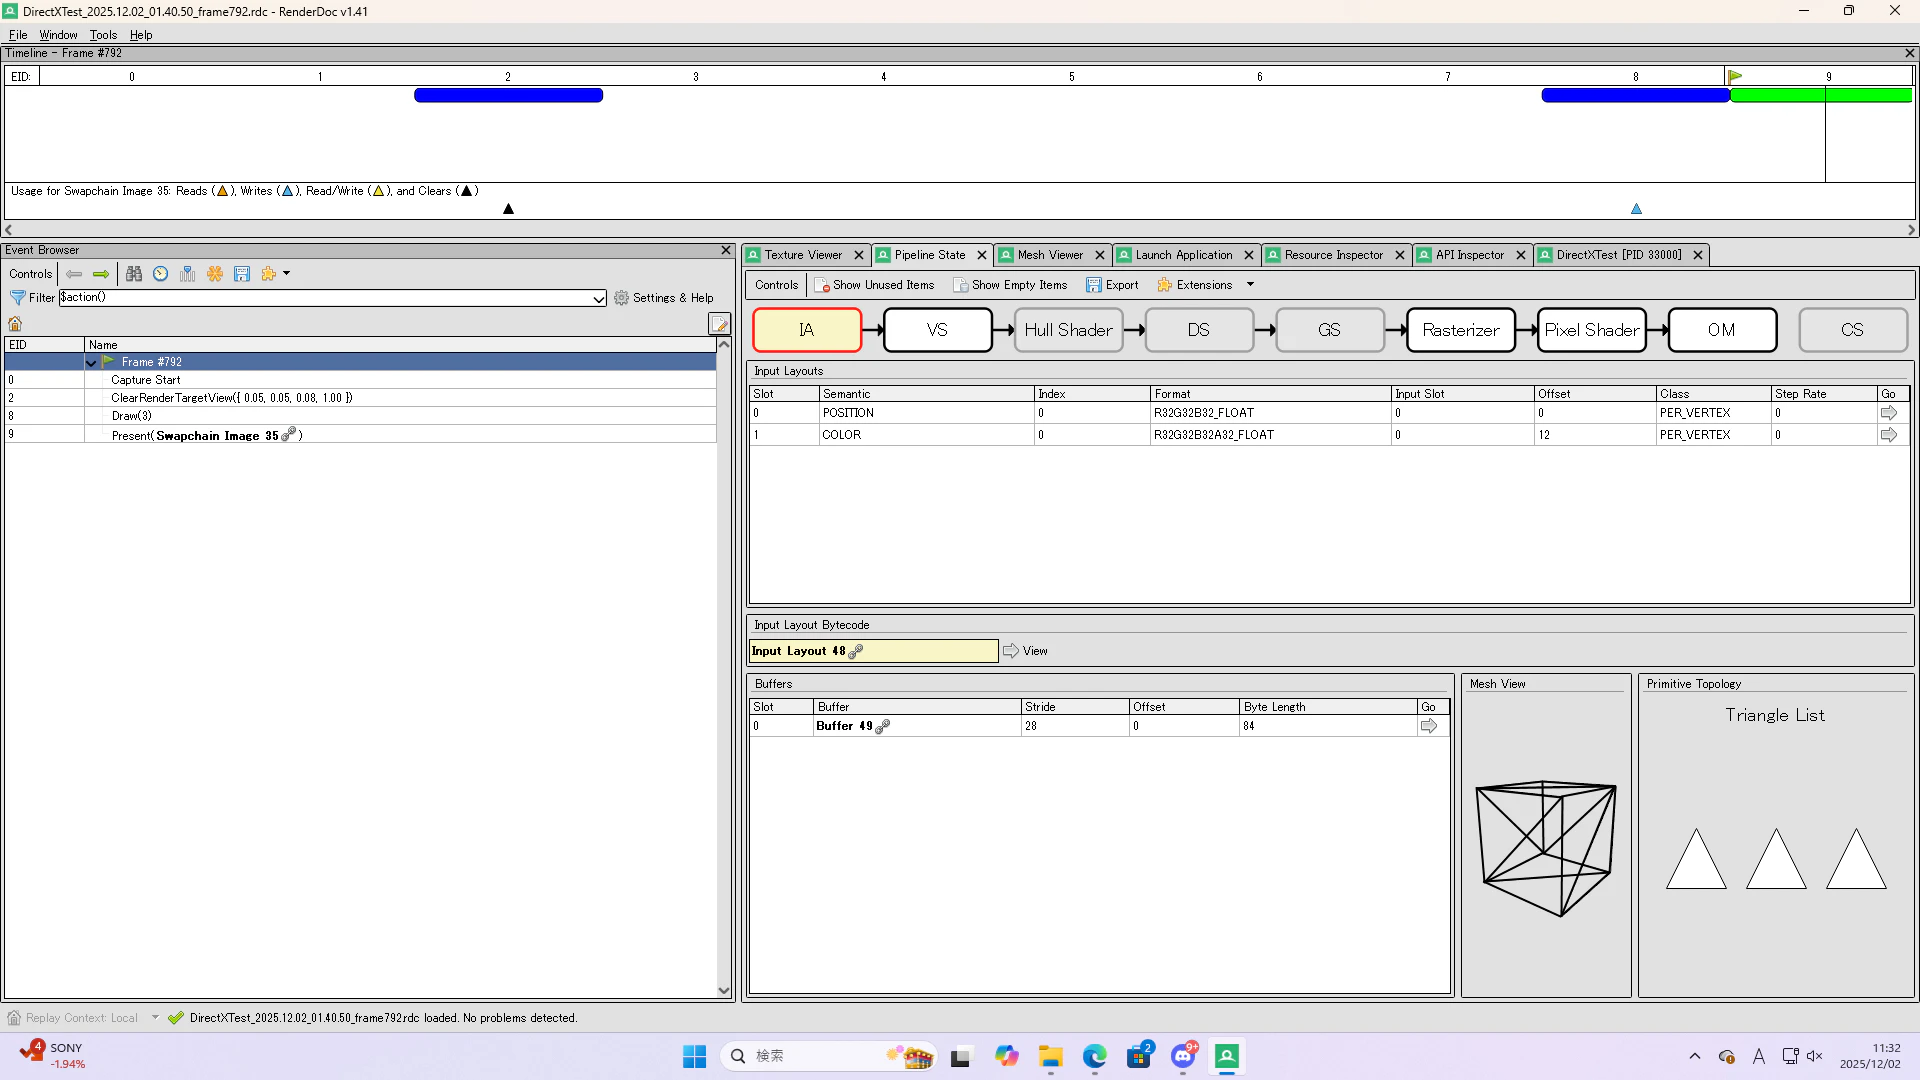Open the Filter expression dropdown arrow
The image size is (1920, 1080).
pyautogui.click(x=598, y=298)
